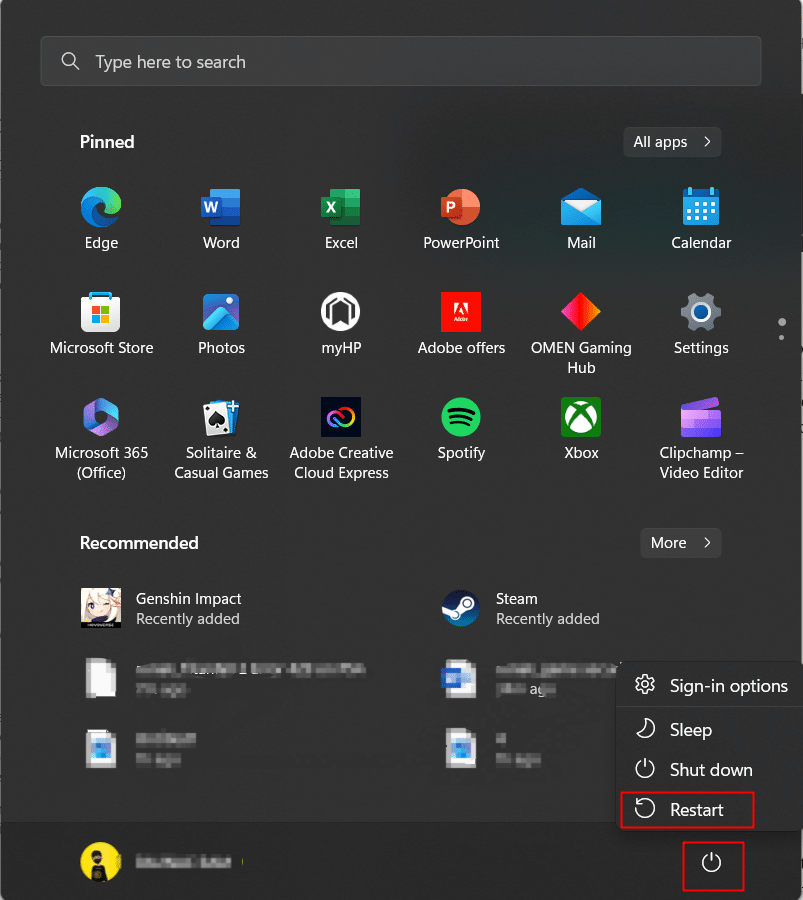Expand the All apps list
The width and height of the screenshot is (803, 900).
click(x=672, y=142)
